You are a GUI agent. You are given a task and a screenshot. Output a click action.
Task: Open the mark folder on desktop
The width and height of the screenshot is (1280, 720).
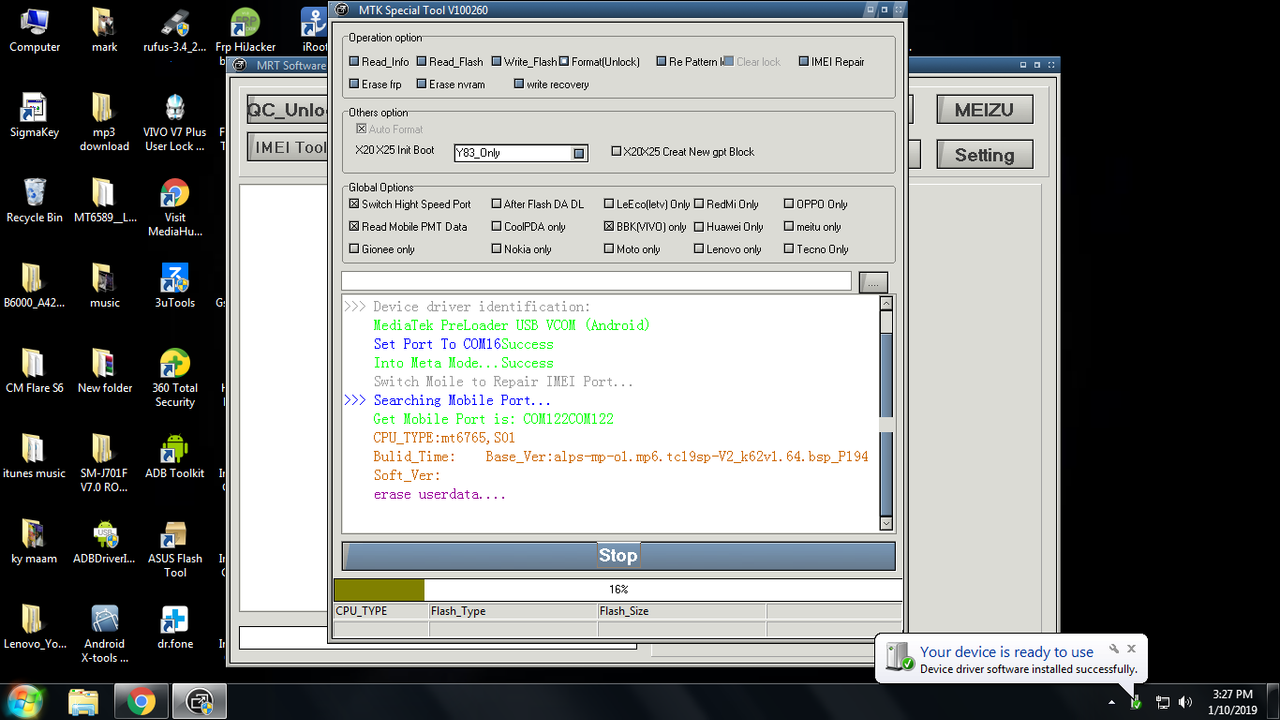pos(104,30)
